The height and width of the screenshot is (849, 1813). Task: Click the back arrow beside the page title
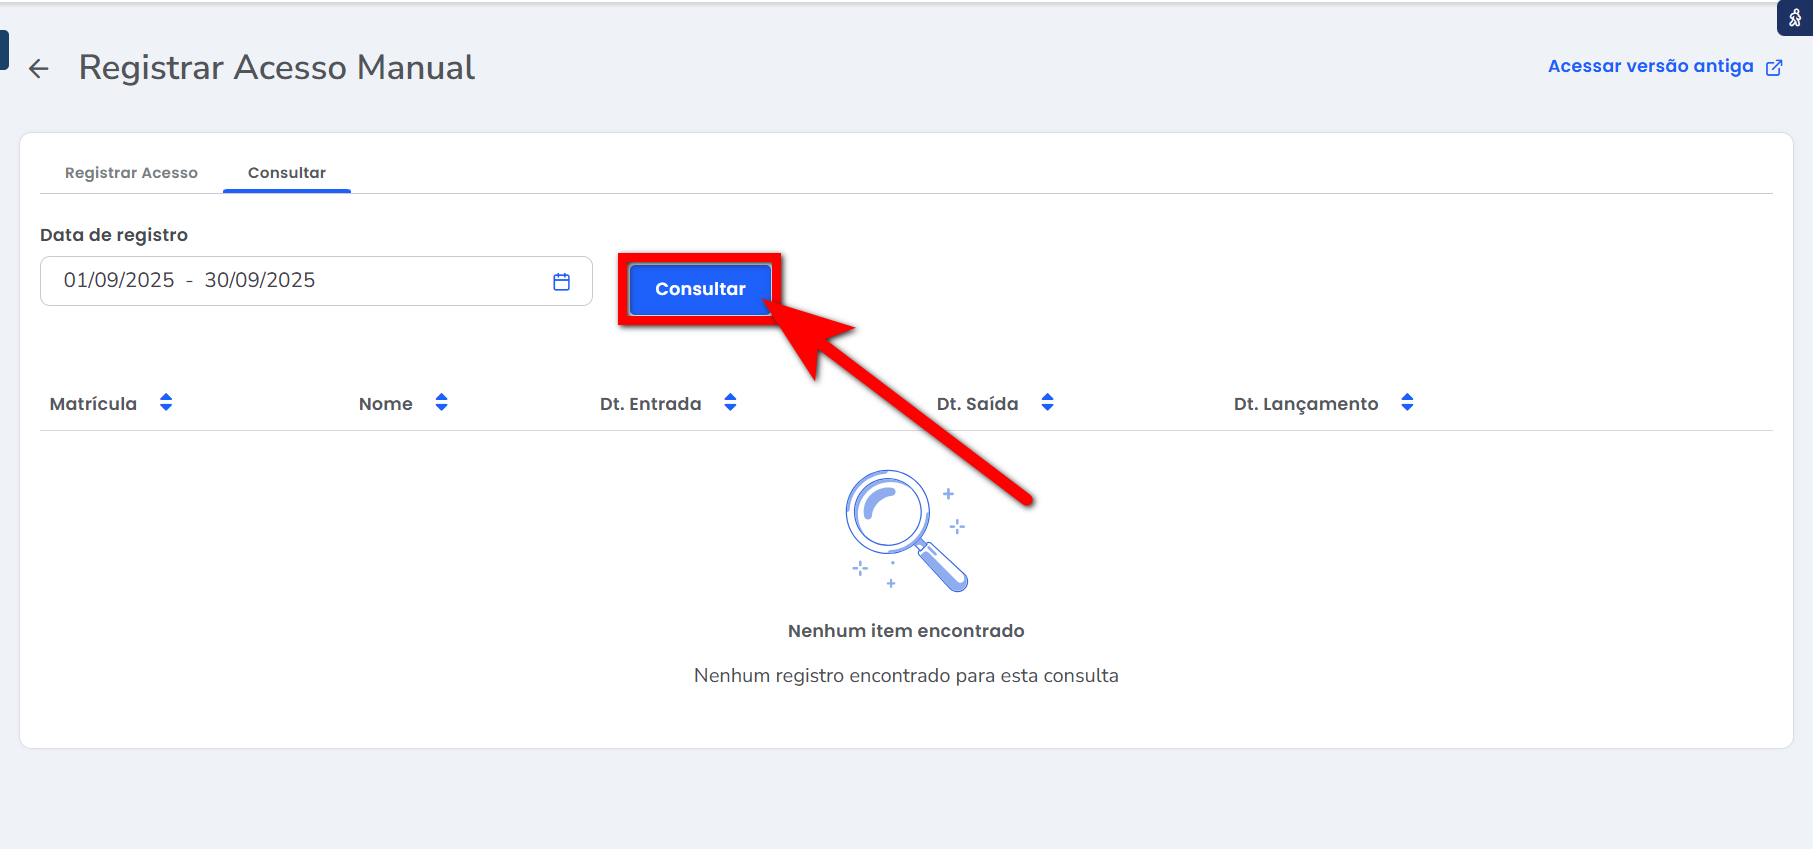point(39,68)
